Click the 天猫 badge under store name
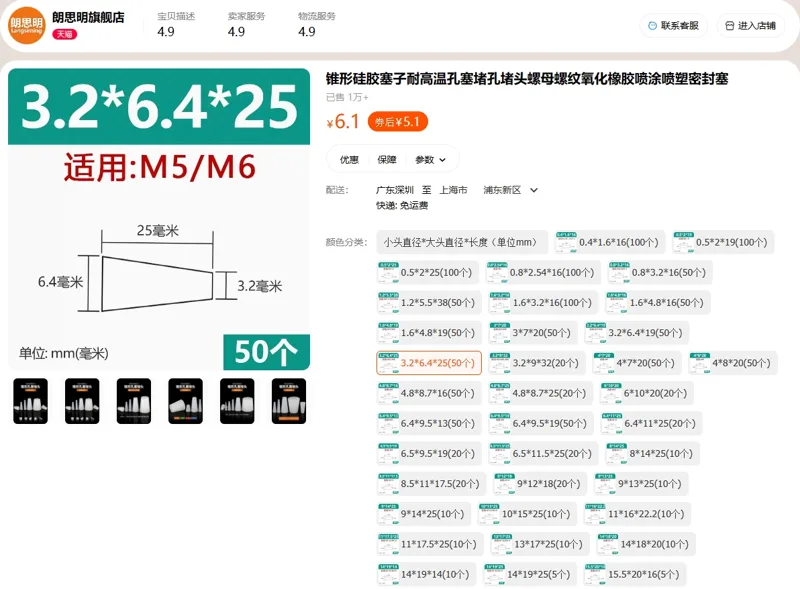Image resolution: width=800 pixels, height=589 pixels. click(64, 34)
